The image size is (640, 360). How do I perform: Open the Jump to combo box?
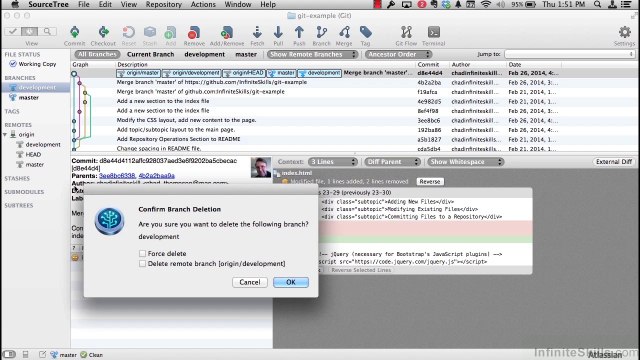569,54
